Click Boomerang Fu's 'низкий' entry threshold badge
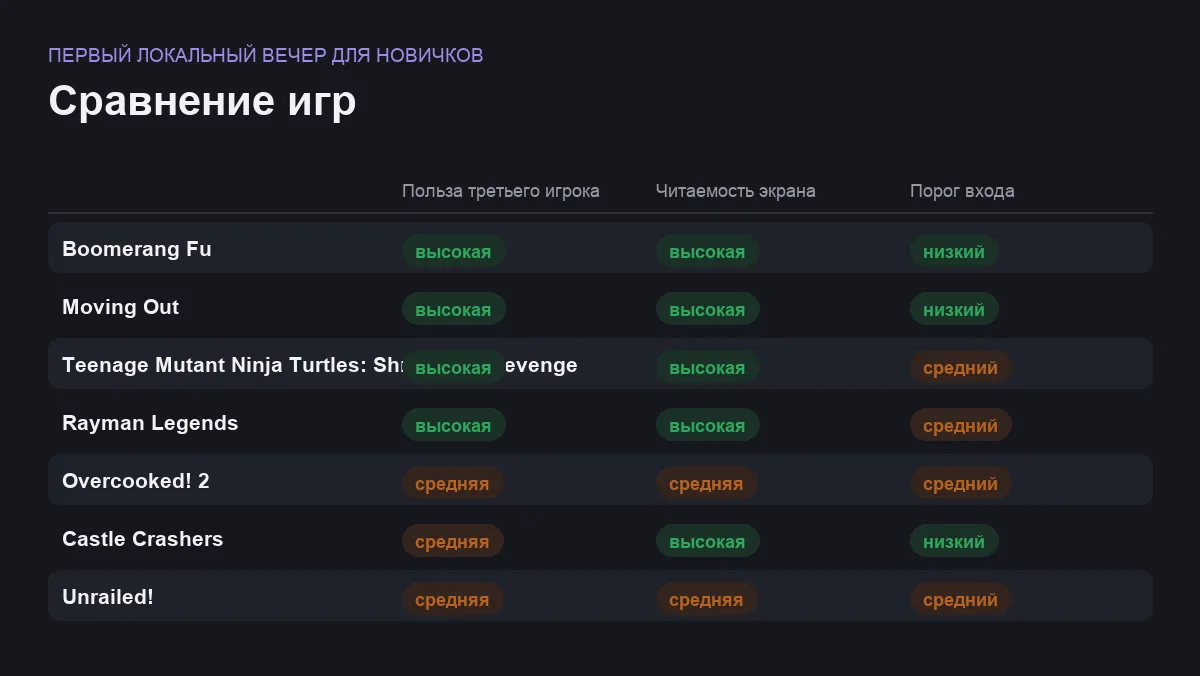 click(954, 251)
